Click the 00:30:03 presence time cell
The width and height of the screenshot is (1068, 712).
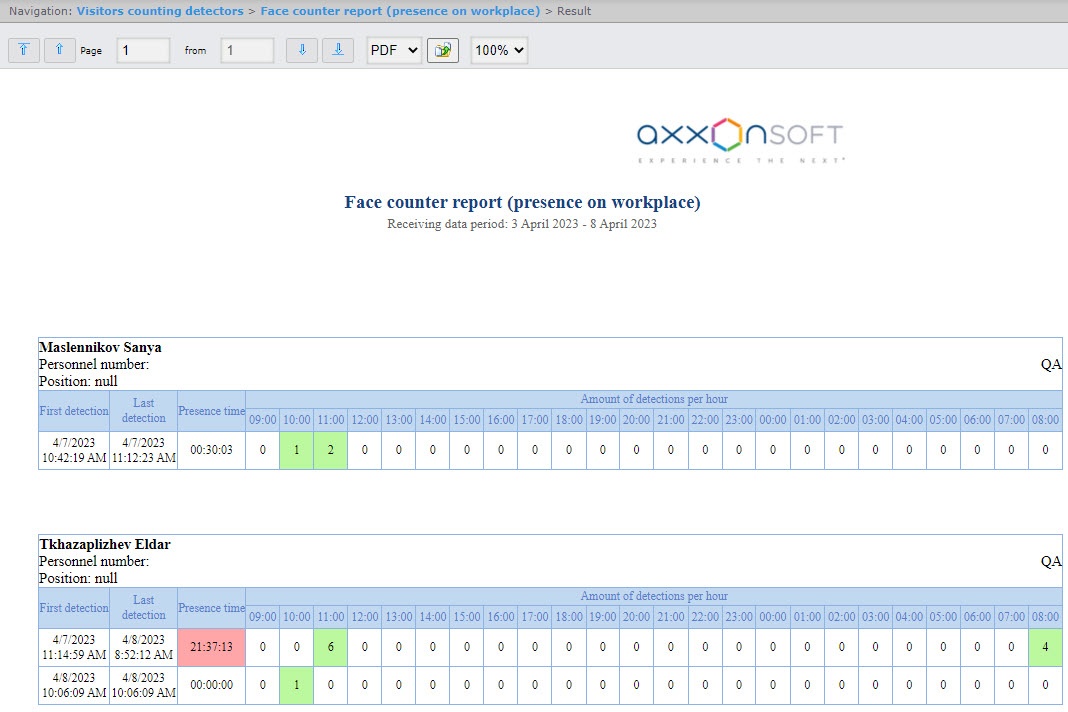tap(211, 450)
